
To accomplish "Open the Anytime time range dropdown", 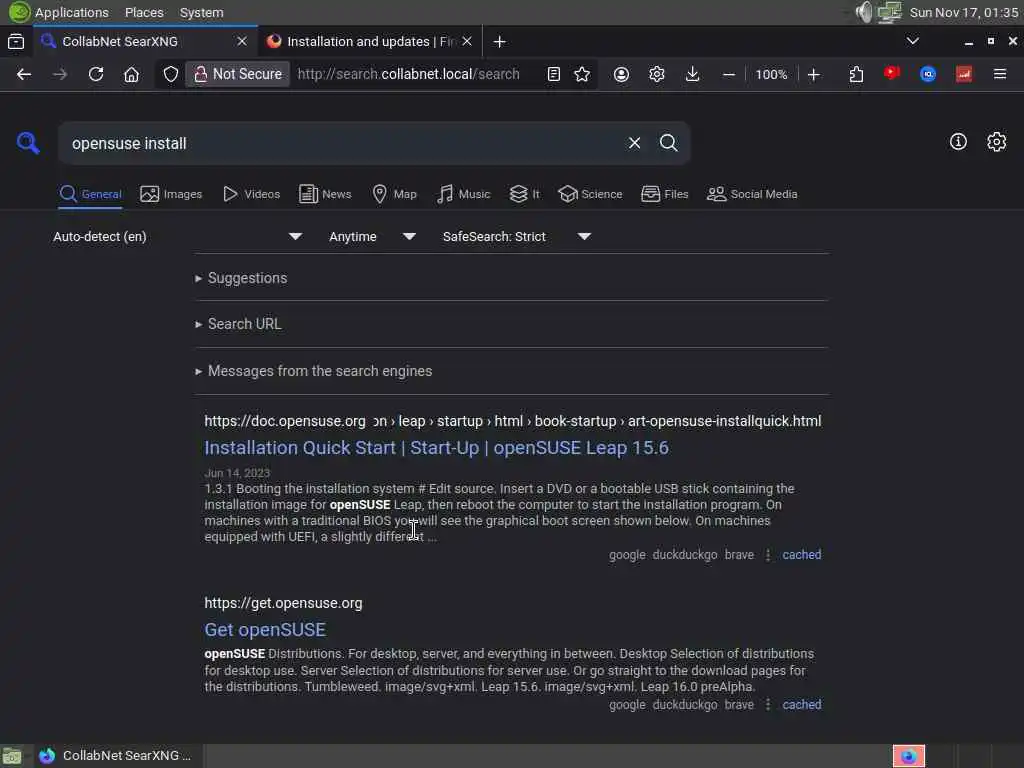I will click(x=372, y=236).
